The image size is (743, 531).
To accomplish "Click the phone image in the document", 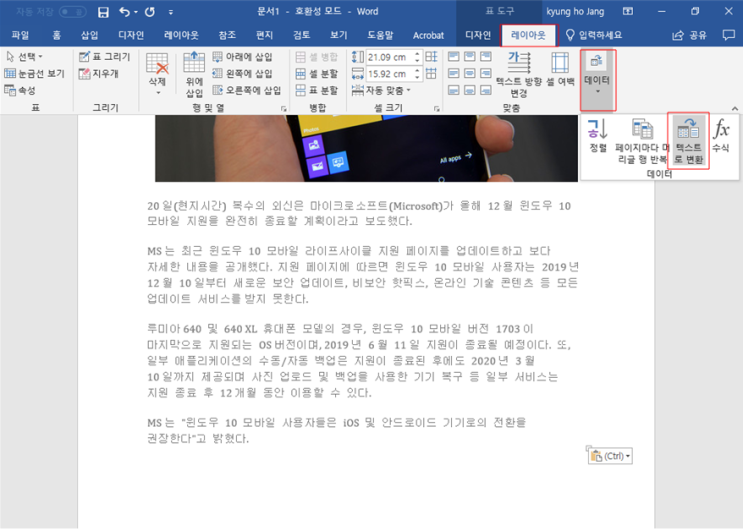I will [366, 148].
